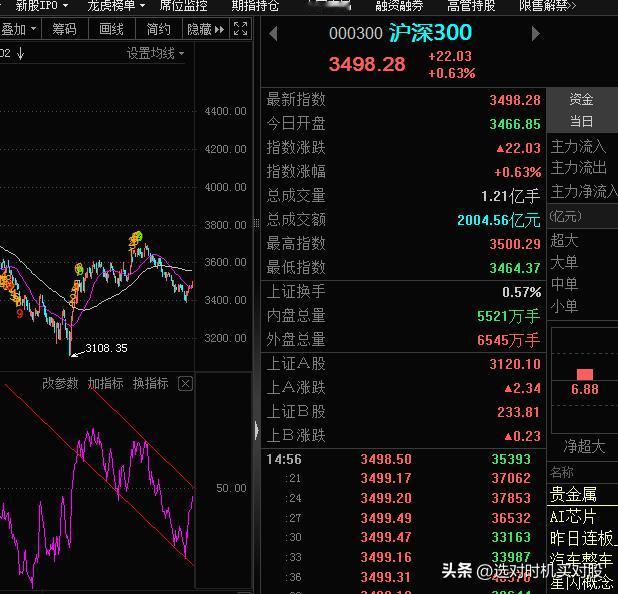Click the 改参数 change parameters link

[x=60, y=383]
